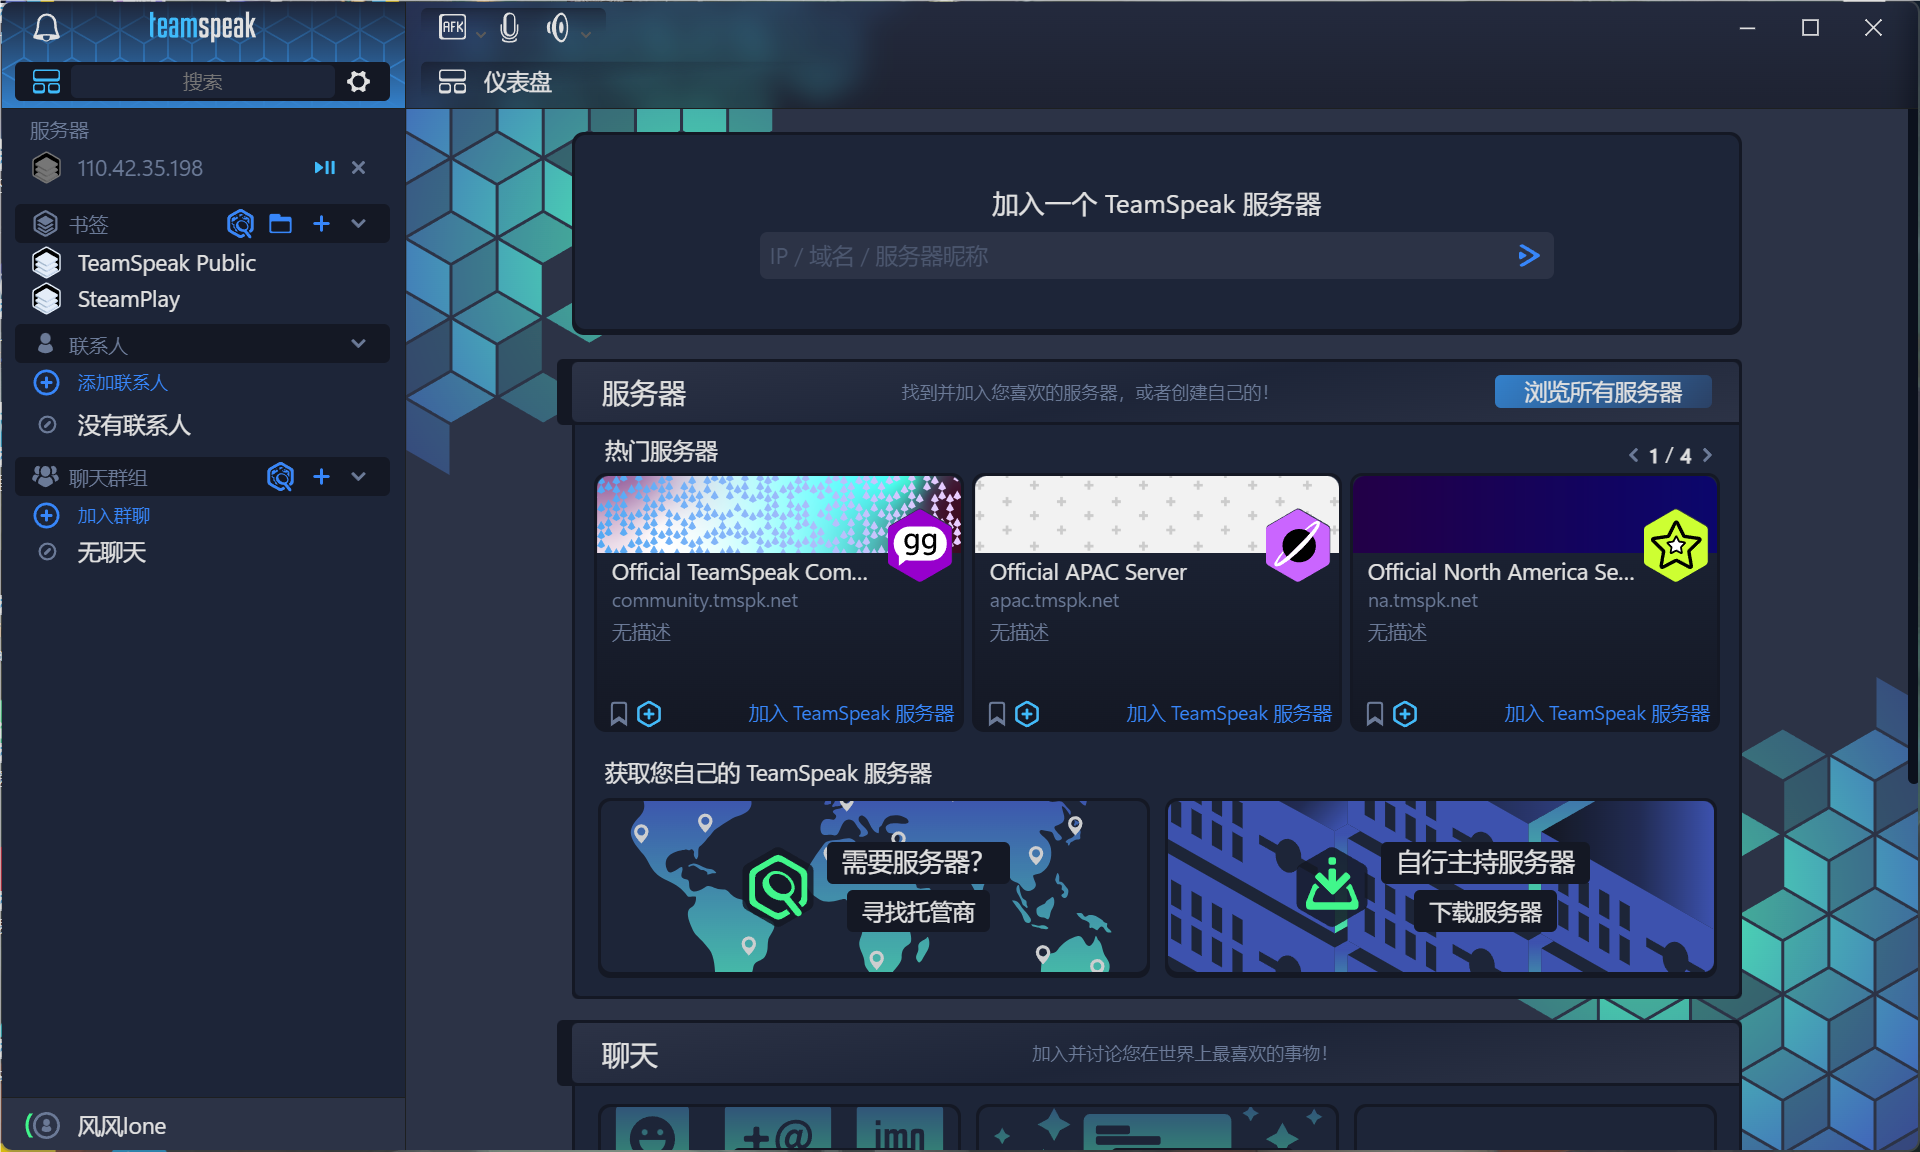Open the Official APAC Server card
This screenshot has height=1152, width=1920.
click(1157, 603)
